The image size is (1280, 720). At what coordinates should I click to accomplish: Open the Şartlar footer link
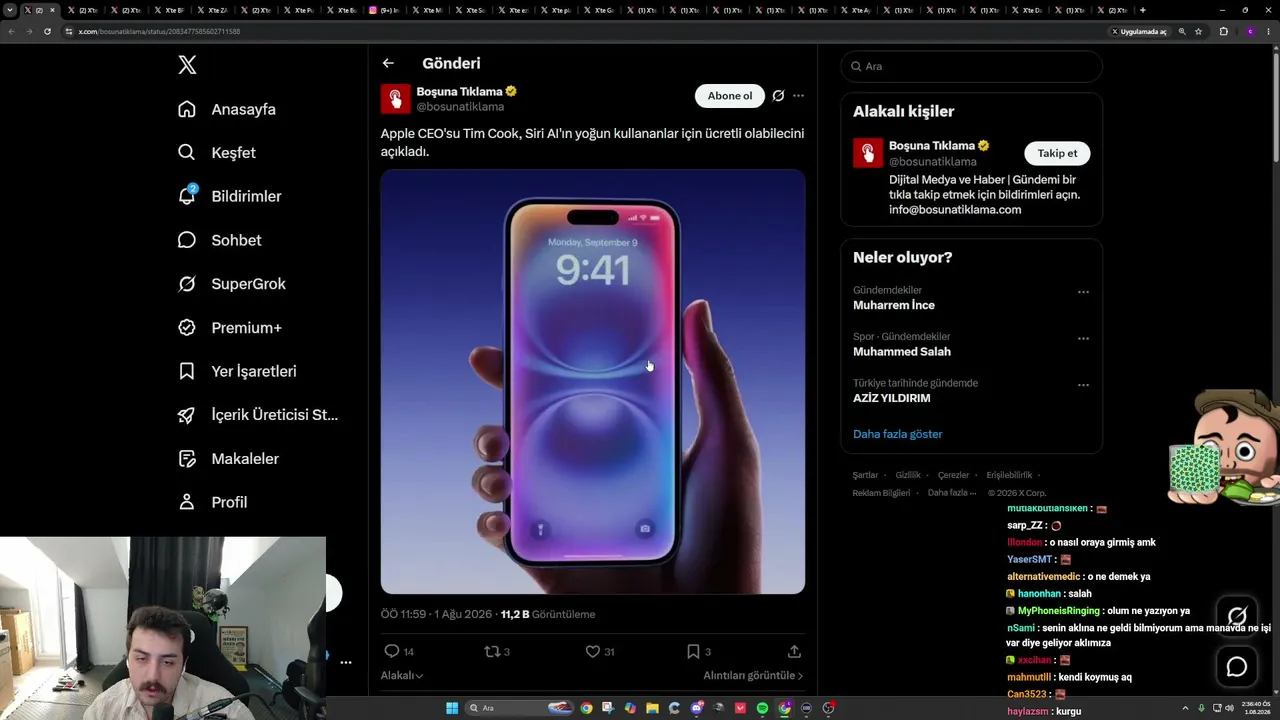[x=865, y=475]
